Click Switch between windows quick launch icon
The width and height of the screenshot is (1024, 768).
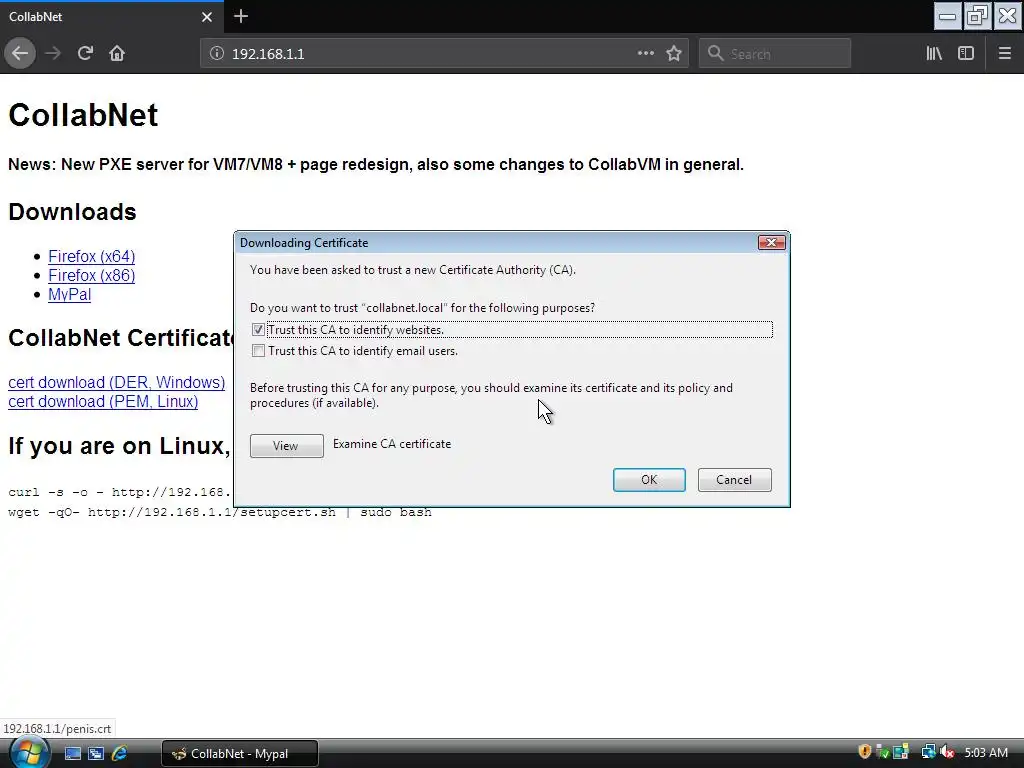(x=96, y=754)
